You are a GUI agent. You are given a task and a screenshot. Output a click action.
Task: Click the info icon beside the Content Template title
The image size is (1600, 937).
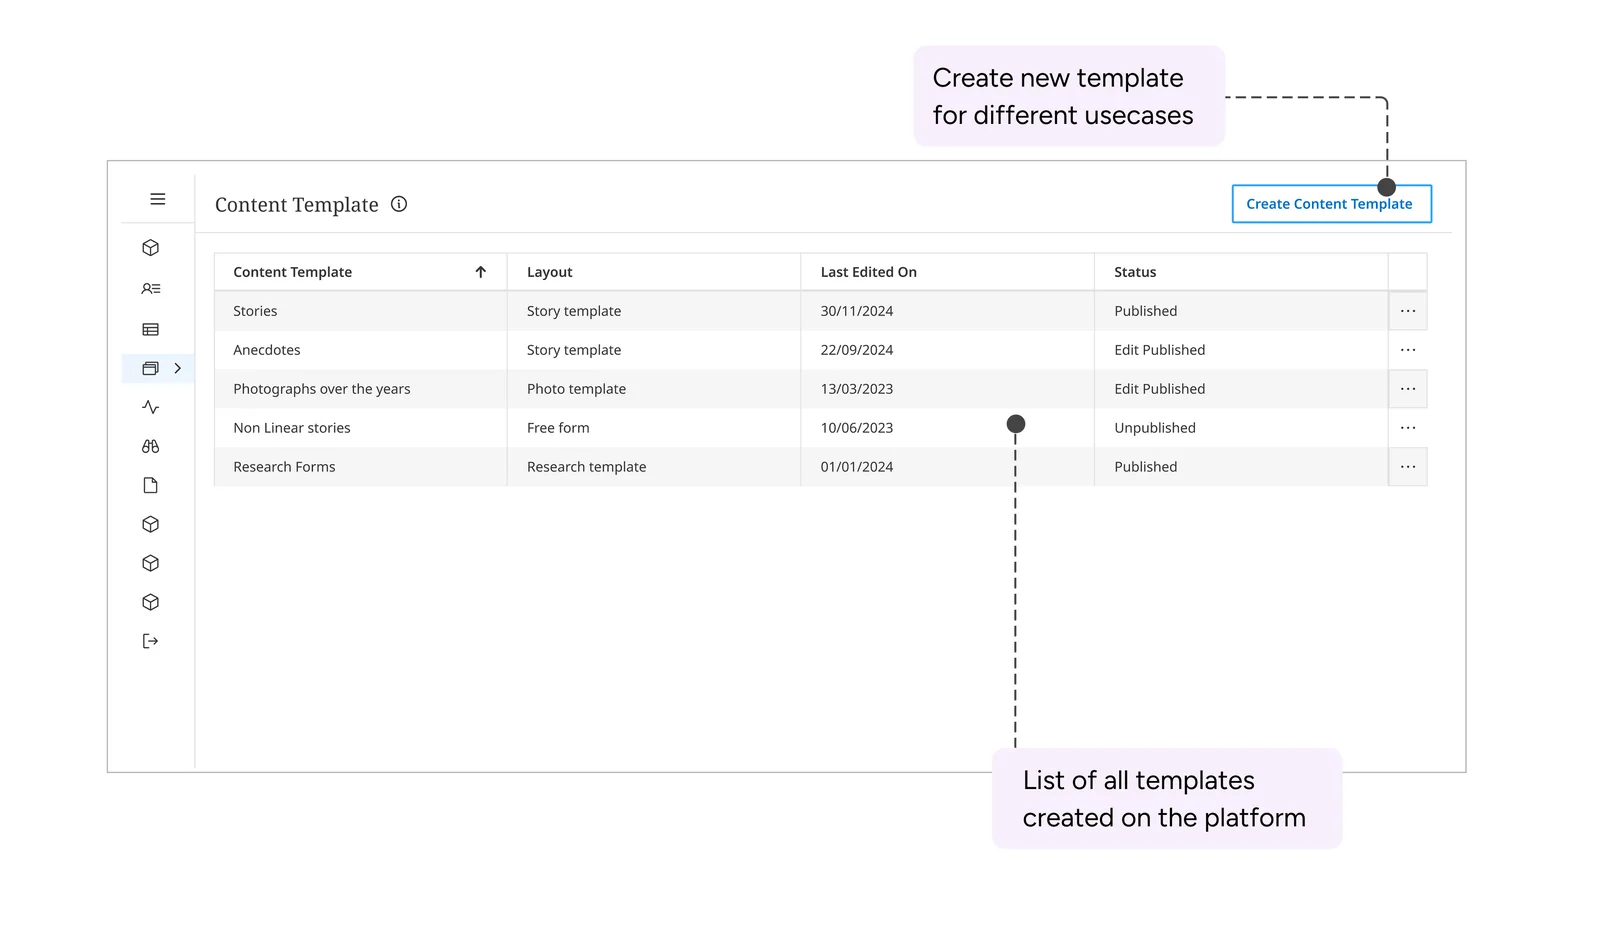[399, 204]
